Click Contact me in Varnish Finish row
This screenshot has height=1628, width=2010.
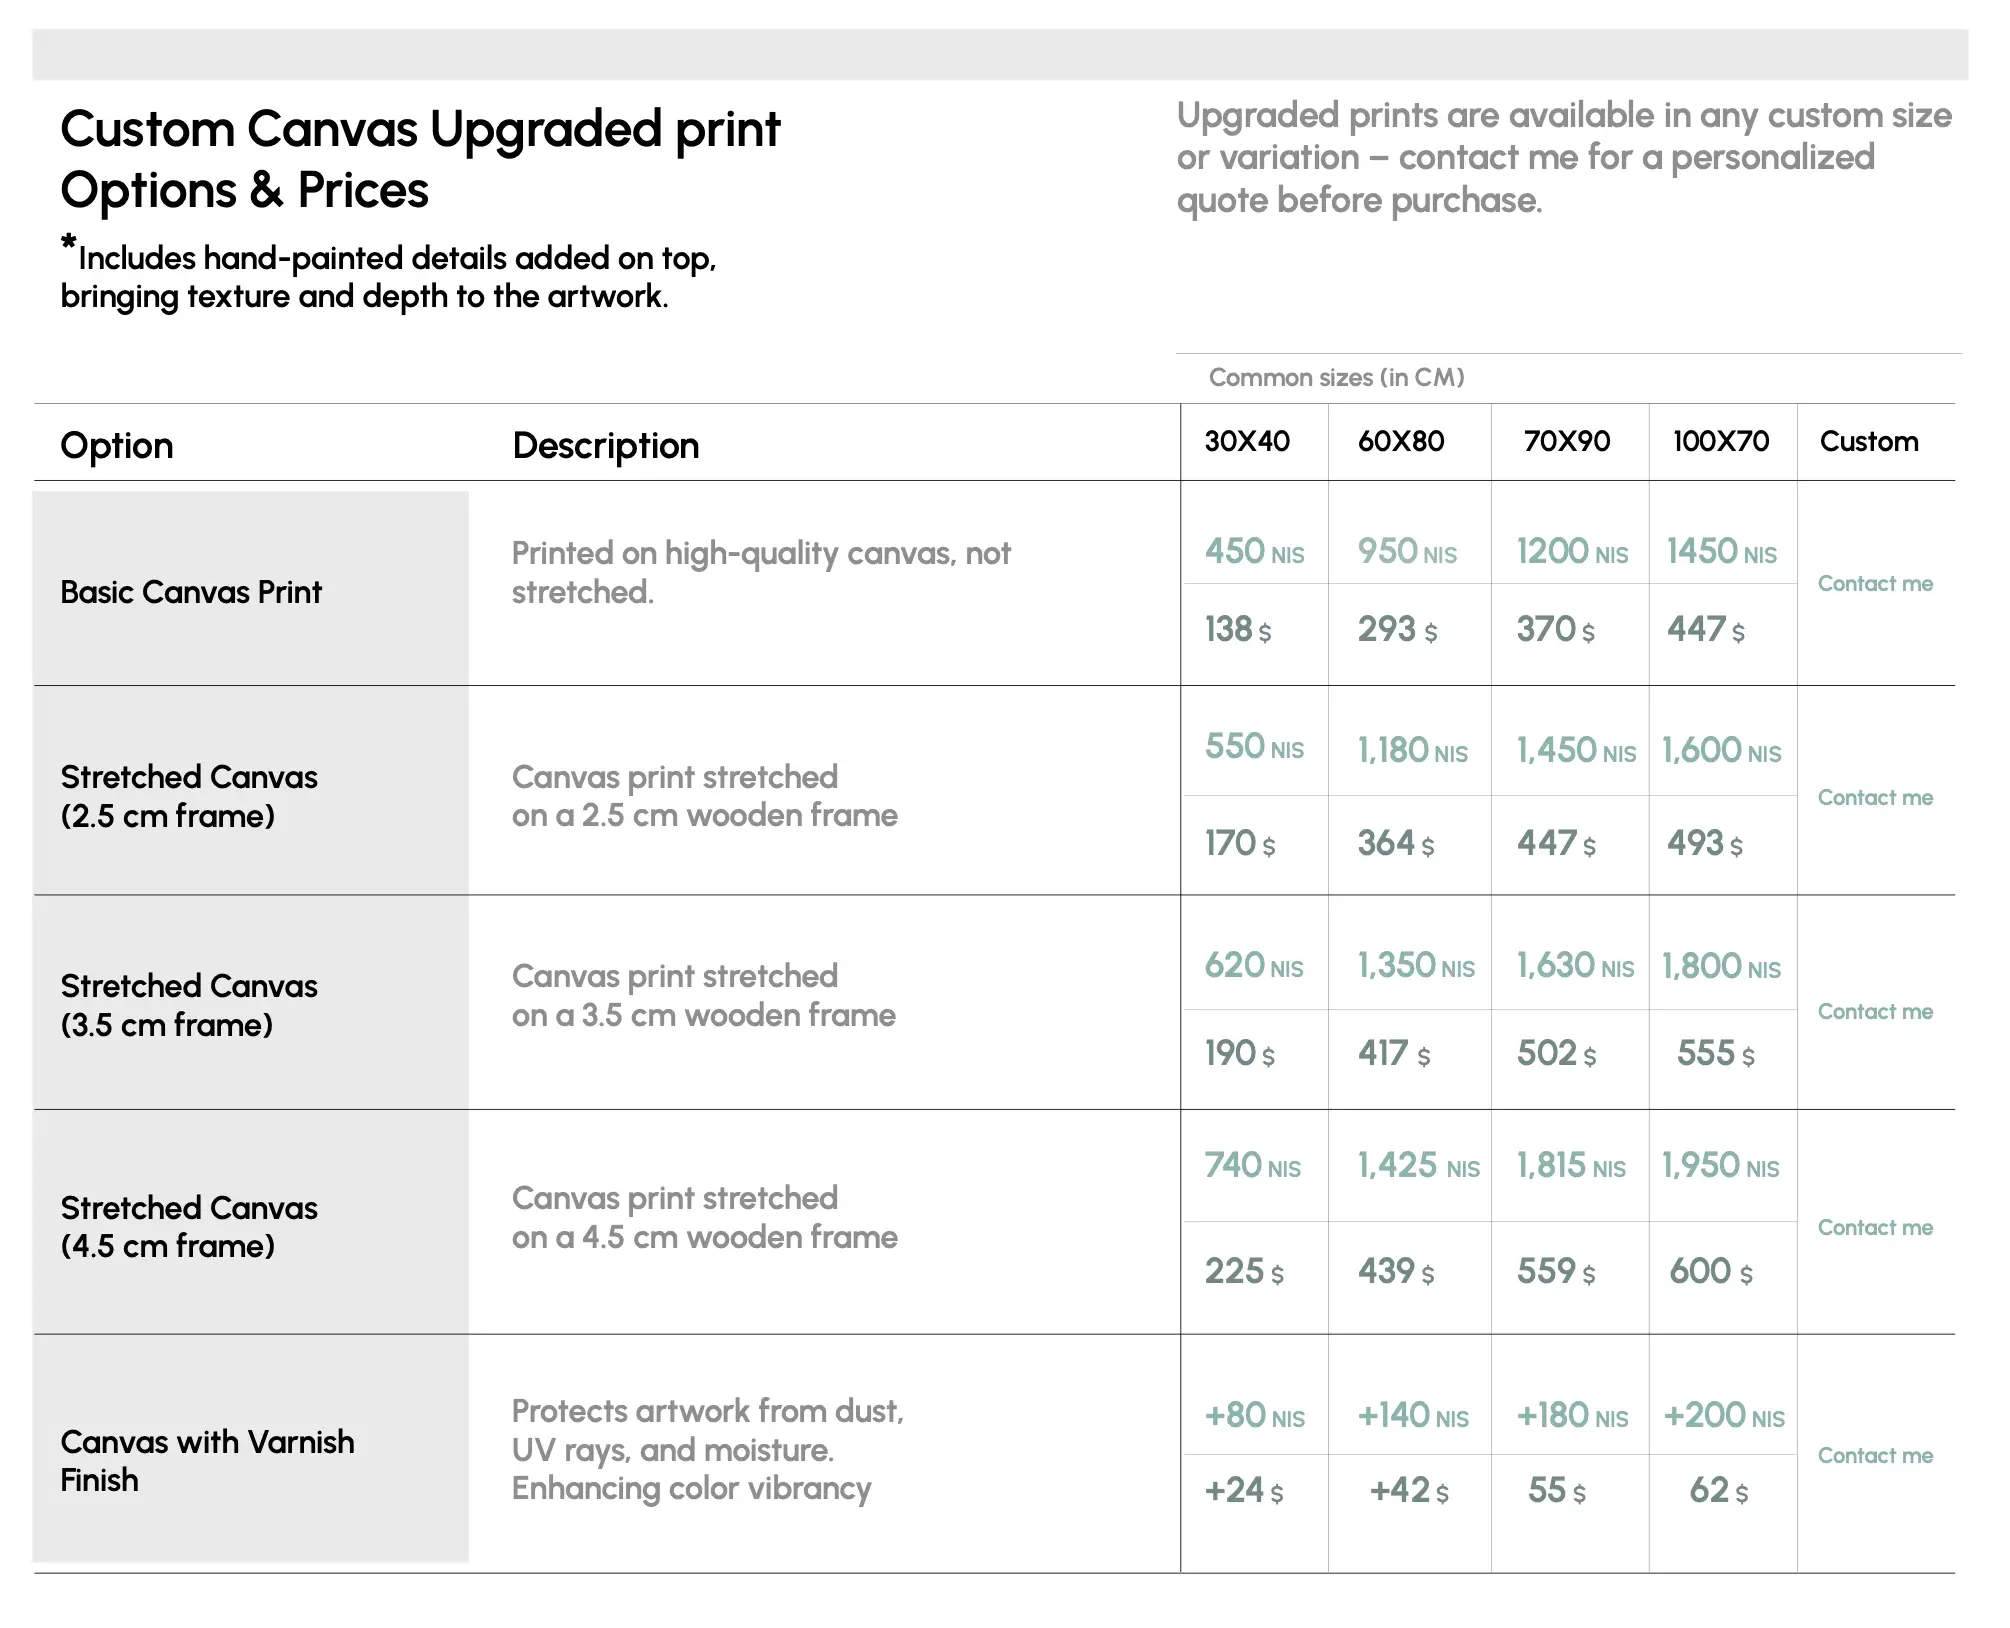click(x=1875, y=1456)
